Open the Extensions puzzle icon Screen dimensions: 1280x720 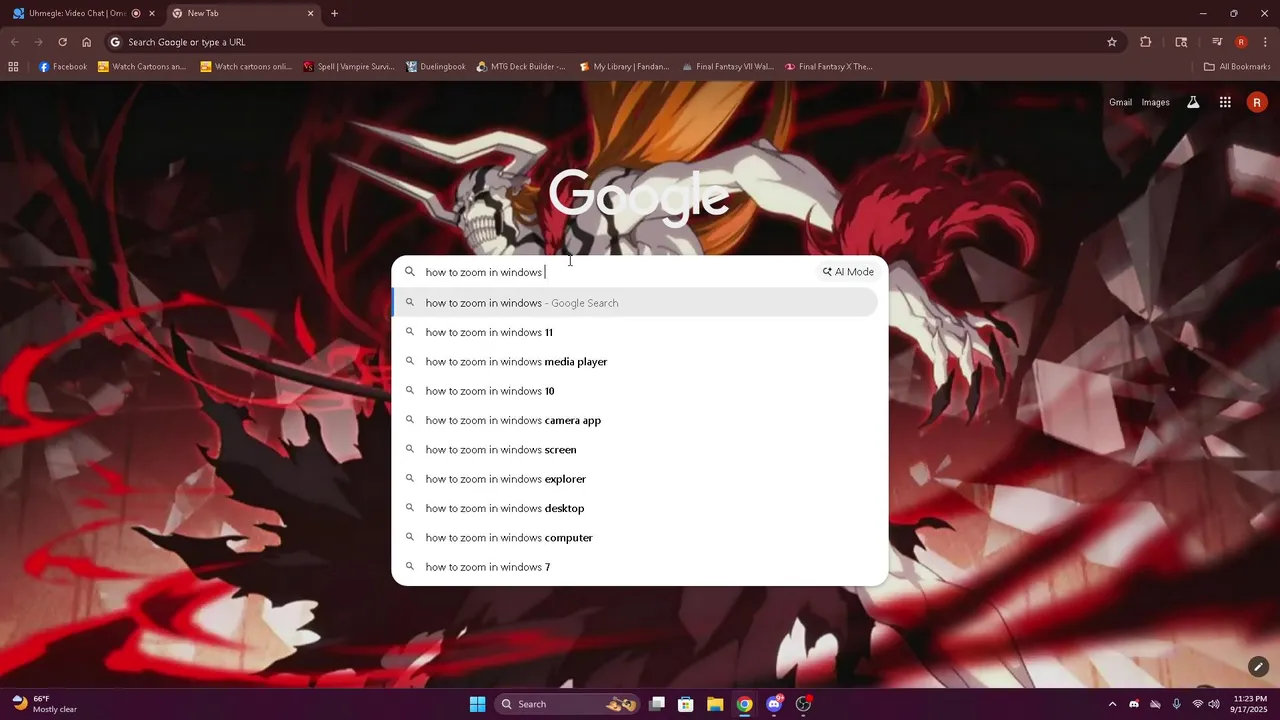(x=1146, y=42)
